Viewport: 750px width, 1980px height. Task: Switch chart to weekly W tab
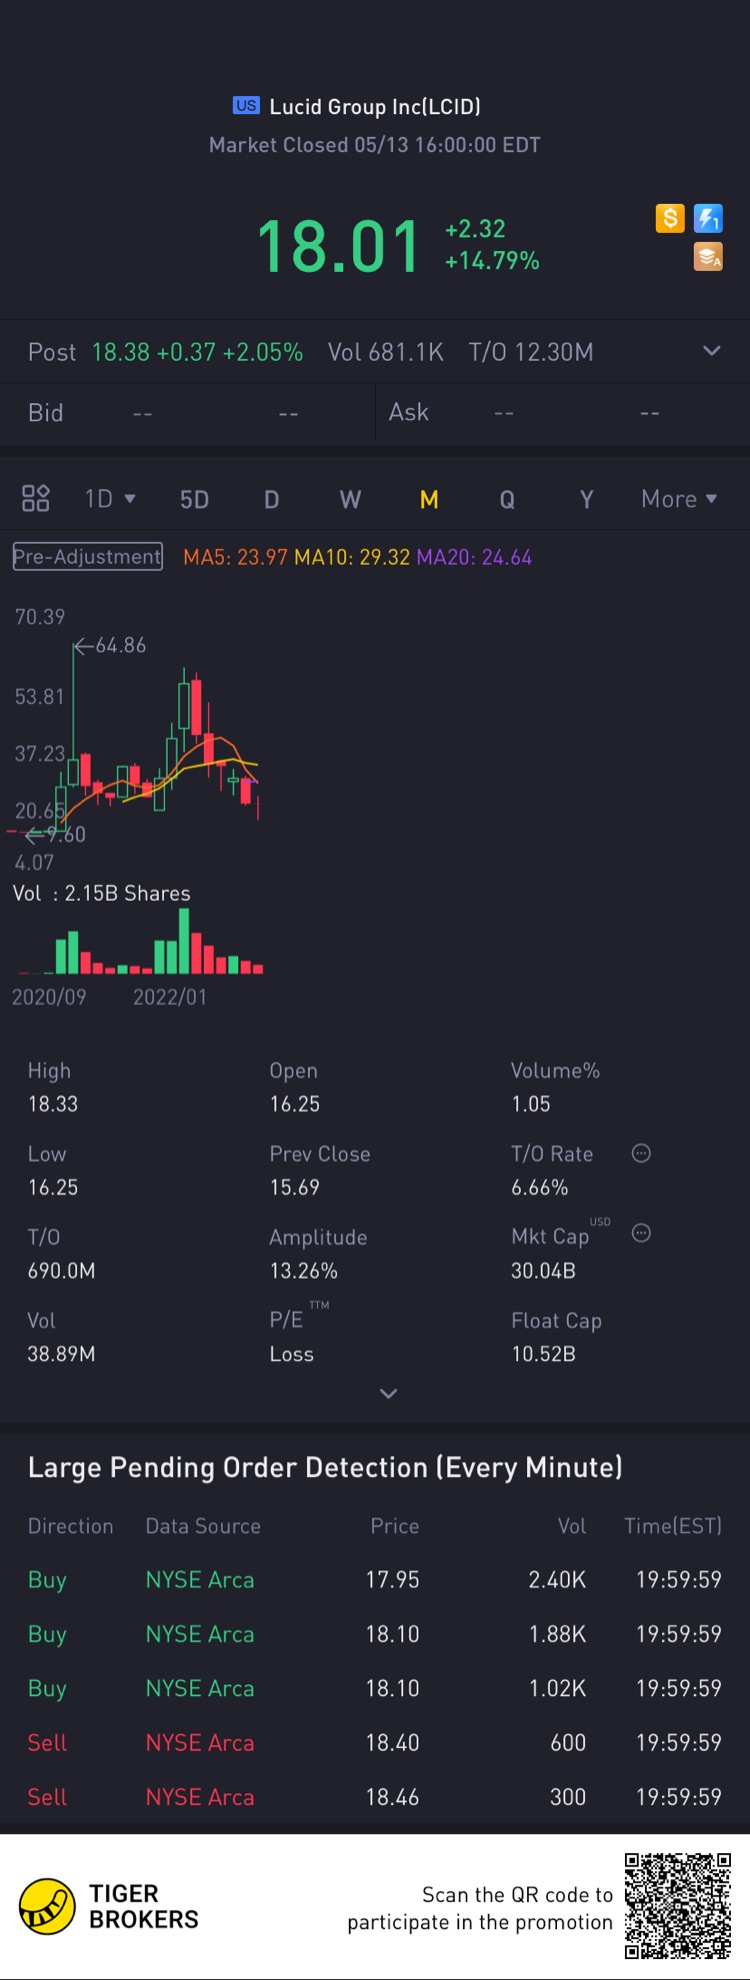(x=350, y=499)
